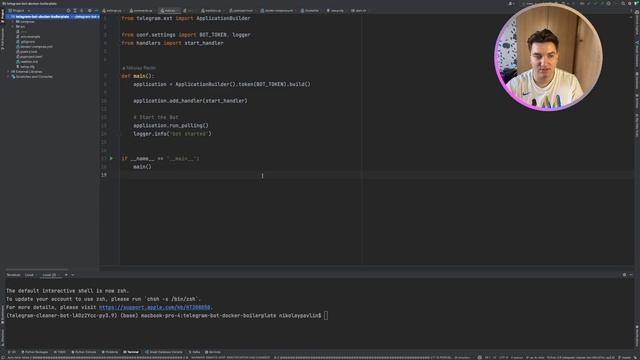Switch to handlers.py editor tab
The height and width of the screenshot is (360, 640).
pyautogui.click(x=212, y=11)
